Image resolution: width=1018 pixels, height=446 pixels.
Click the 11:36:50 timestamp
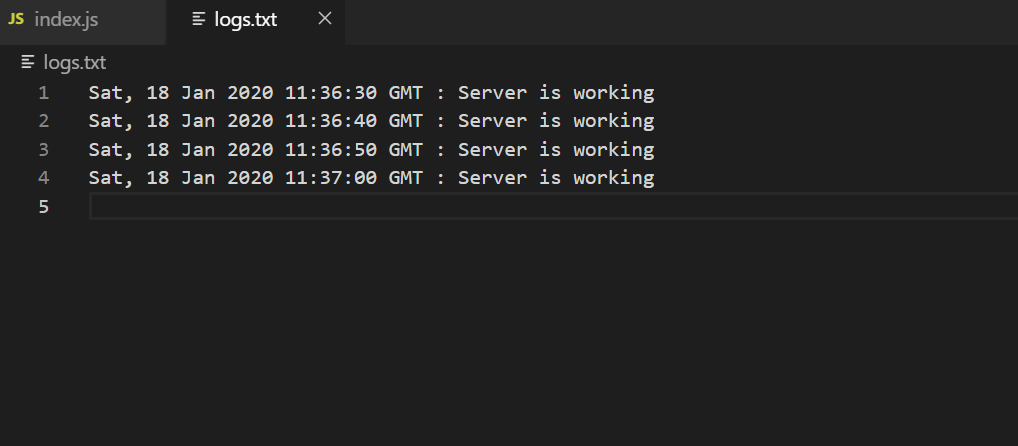click(x=331, y=150)
